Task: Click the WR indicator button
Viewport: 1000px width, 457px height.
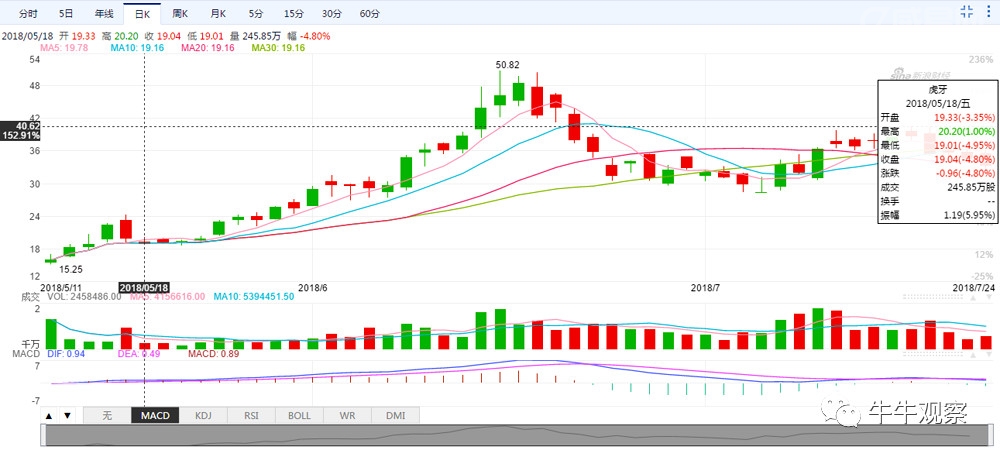Action: 347,415
